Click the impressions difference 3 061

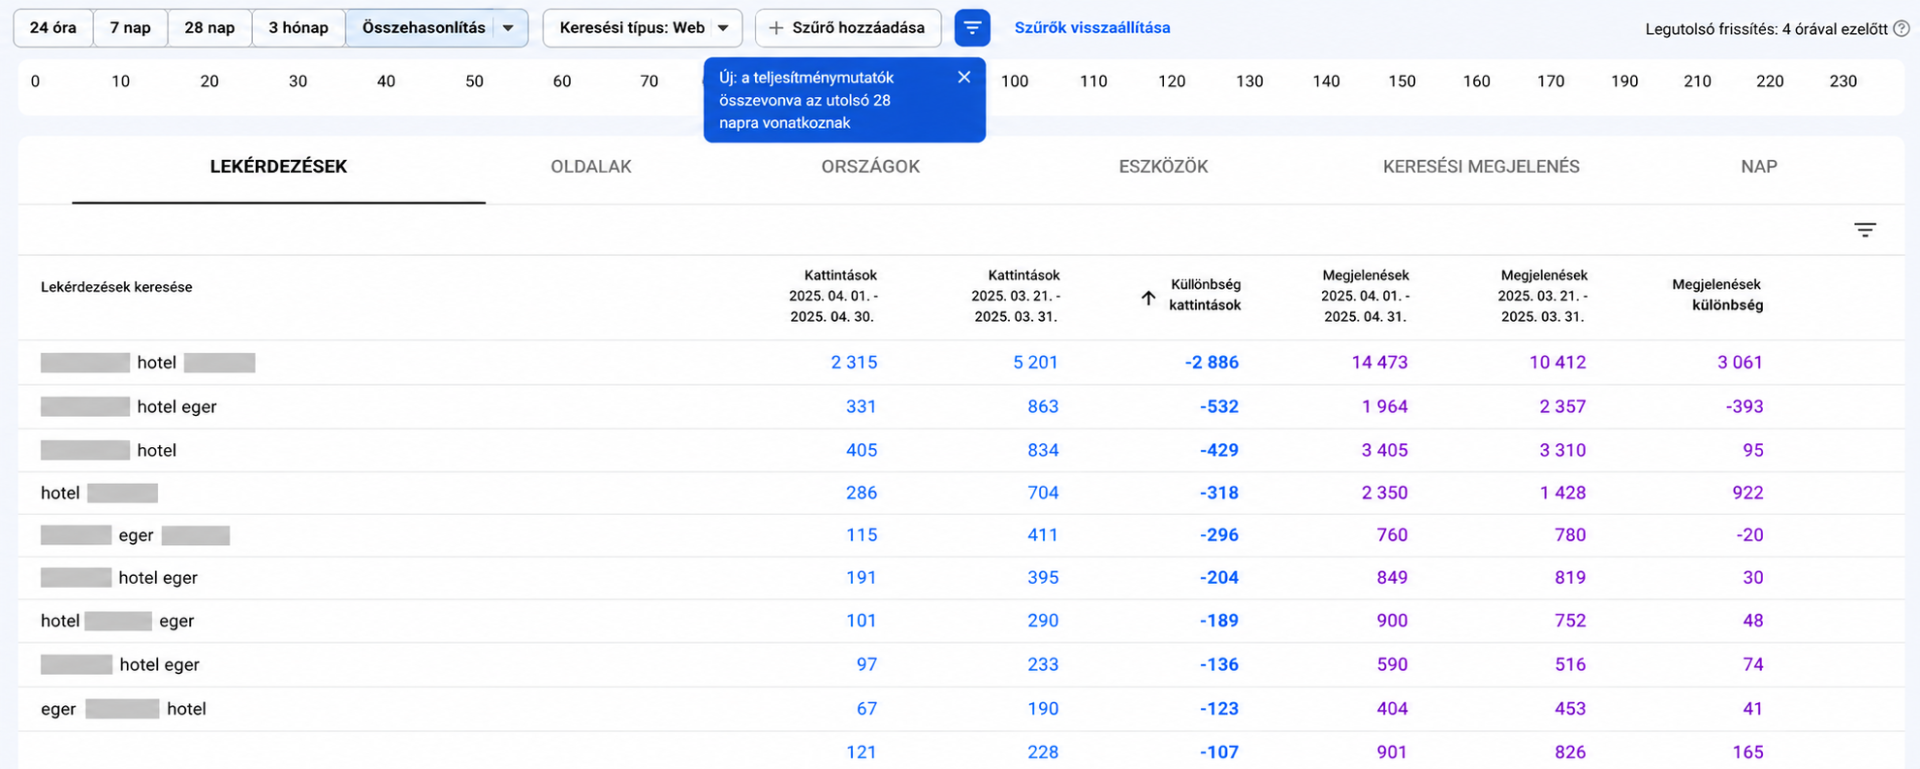tap(1740, 362)
